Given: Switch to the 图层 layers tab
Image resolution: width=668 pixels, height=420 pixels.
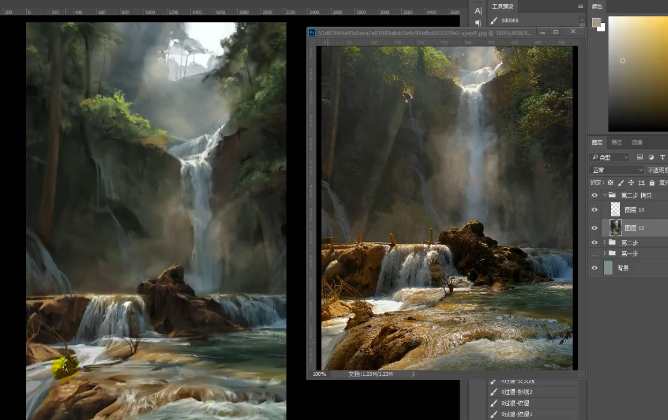Looking at the screenshot, I should (597, 143).
